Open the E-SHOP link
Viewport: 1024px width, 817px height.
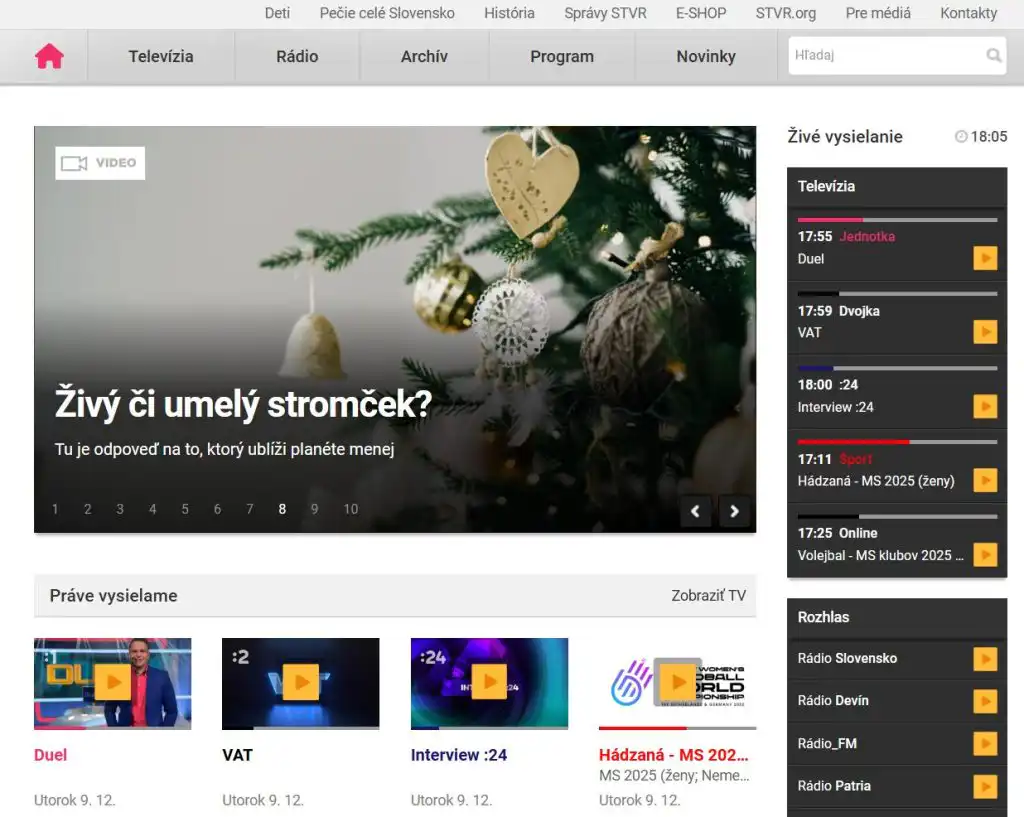(x=701, y=13)
